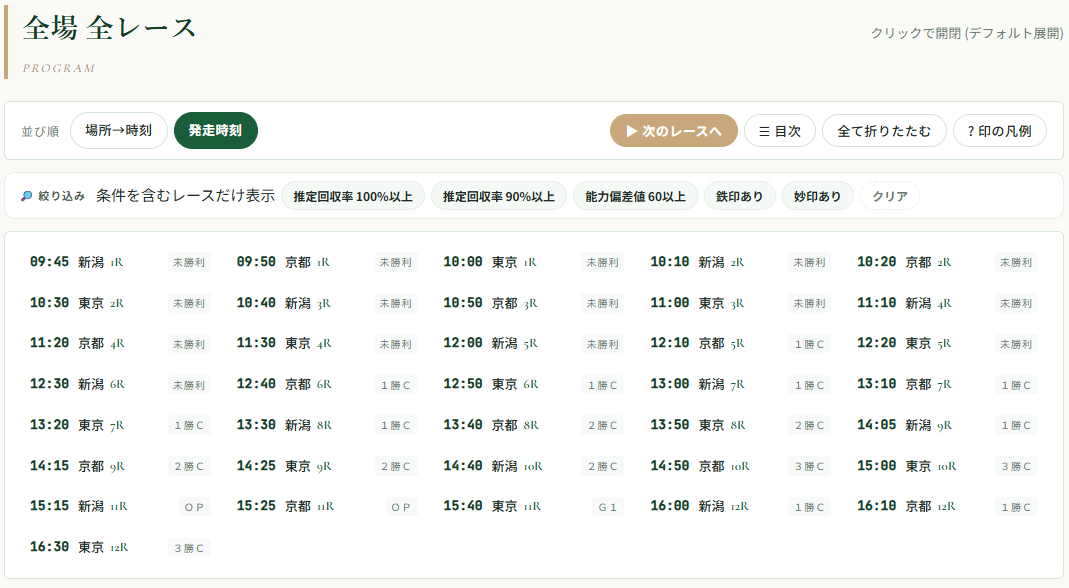Open 16:00 新潟 12R race
1069x588 pixels.
point(740,506)
